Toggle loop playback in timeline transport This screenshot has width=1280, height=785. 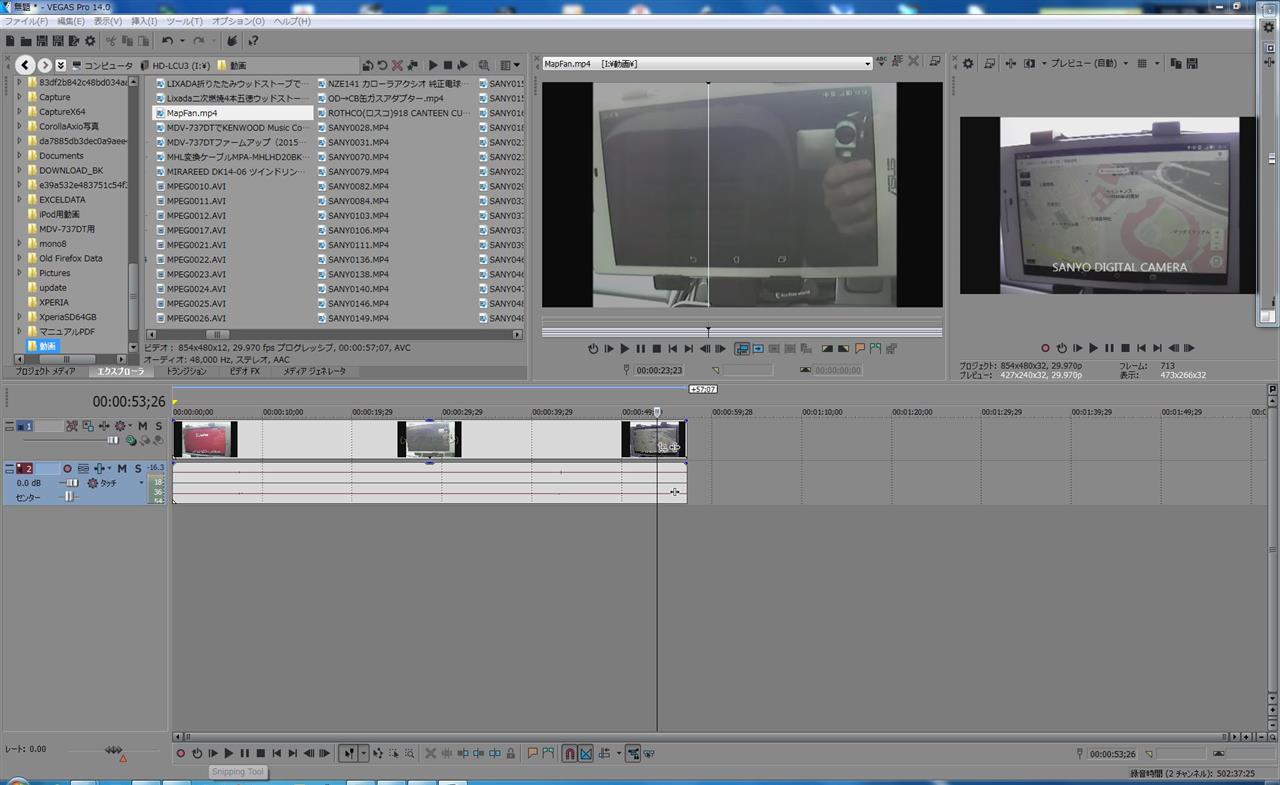click(197, 753)
